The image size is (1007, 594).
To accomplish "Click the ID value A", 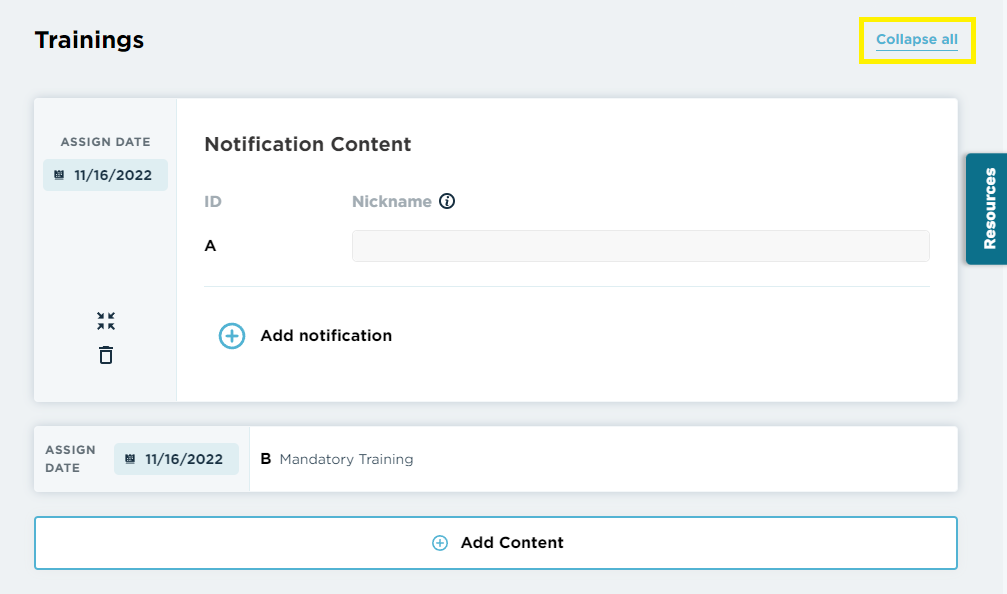I will point(210,246).
